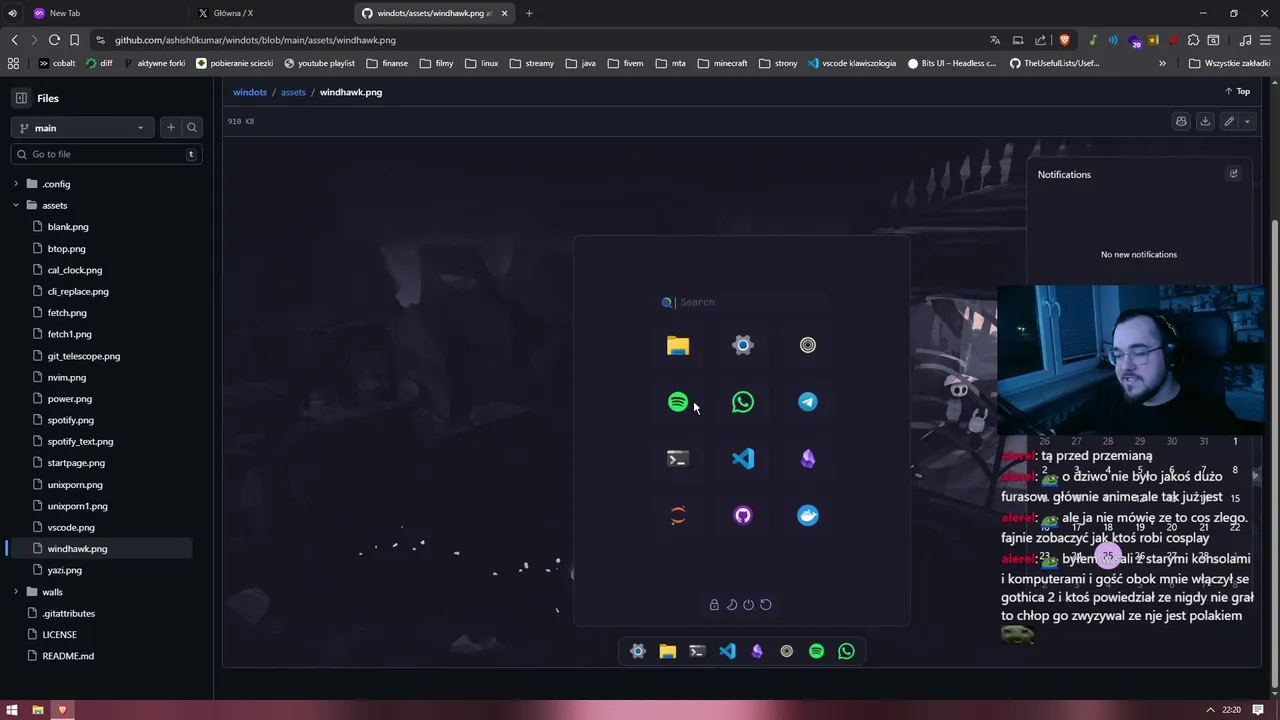Open vscode.png in the file tree

(71, 528)
